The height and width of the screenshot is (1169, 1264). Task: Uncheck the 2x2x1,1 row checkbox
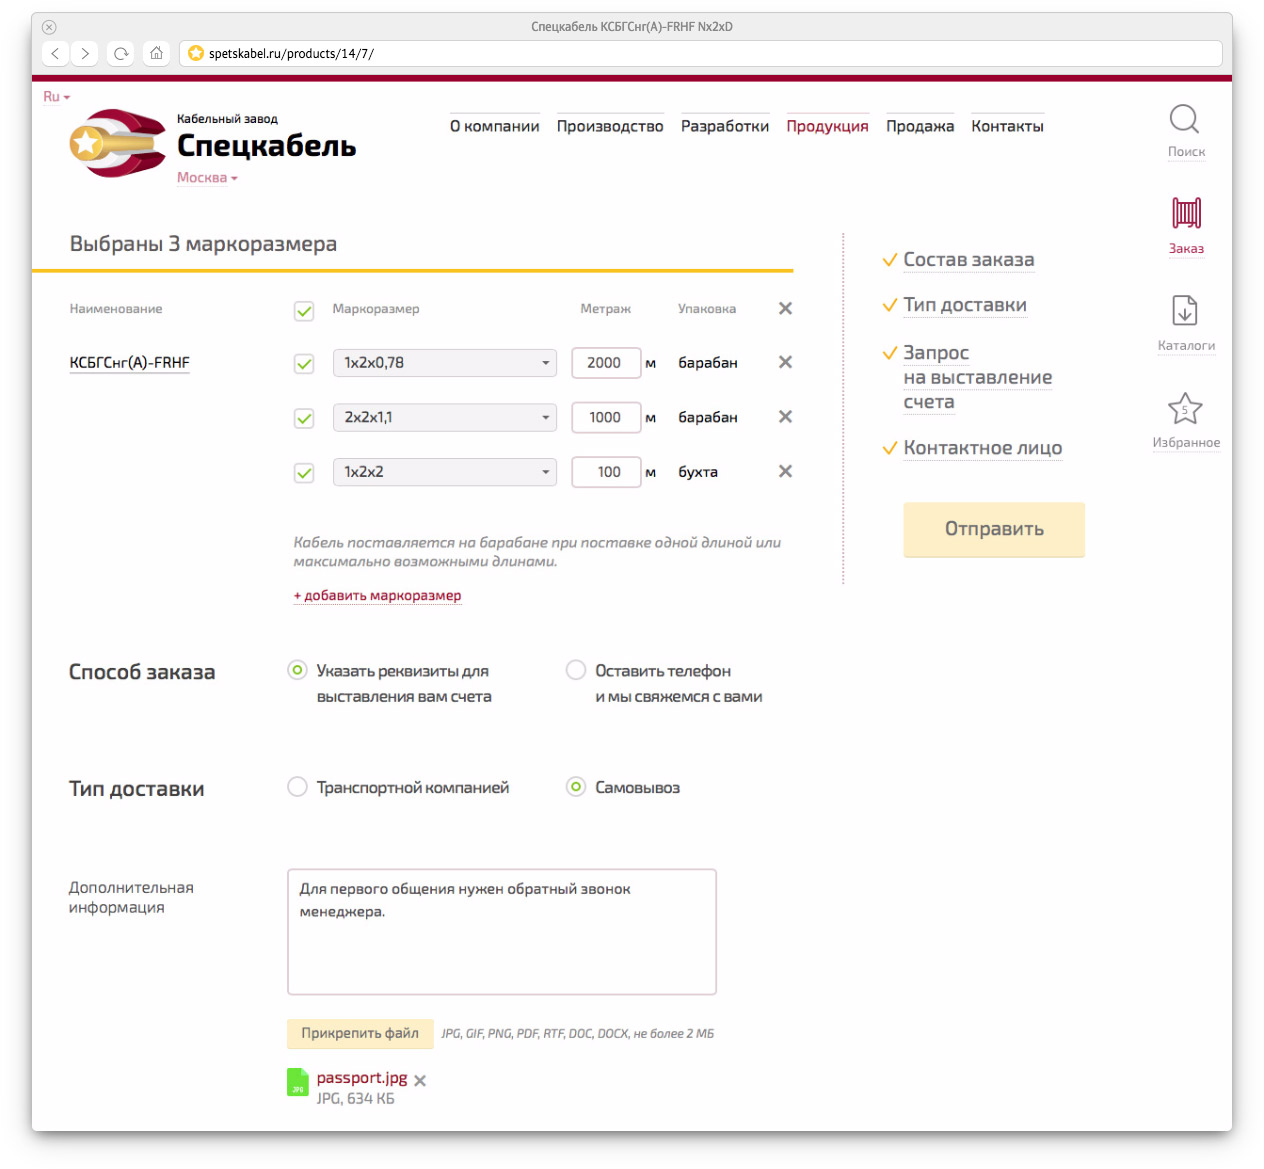click(304, 418)
